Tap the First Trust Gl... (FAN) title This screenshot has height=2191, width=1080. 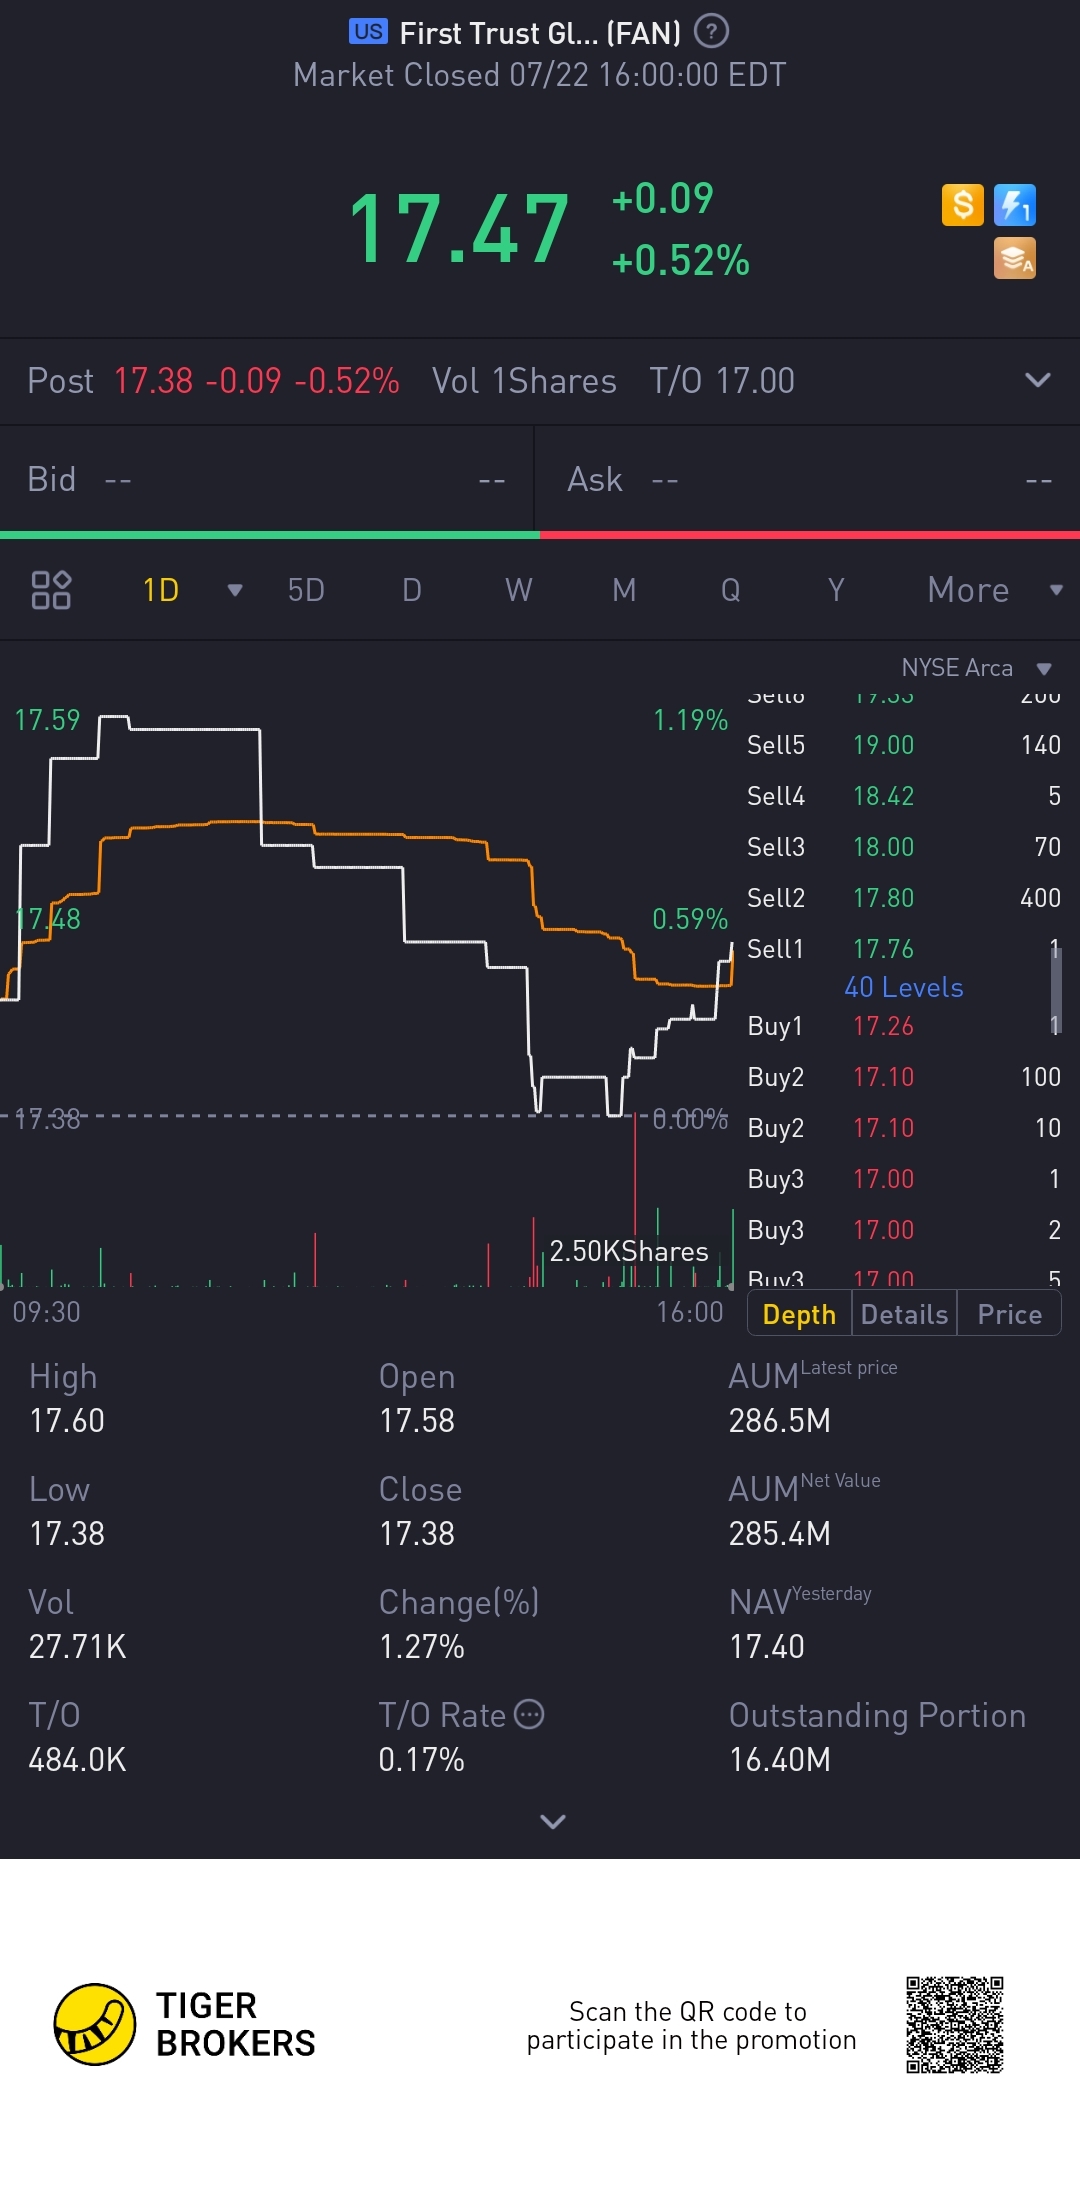tap(540, 33)
